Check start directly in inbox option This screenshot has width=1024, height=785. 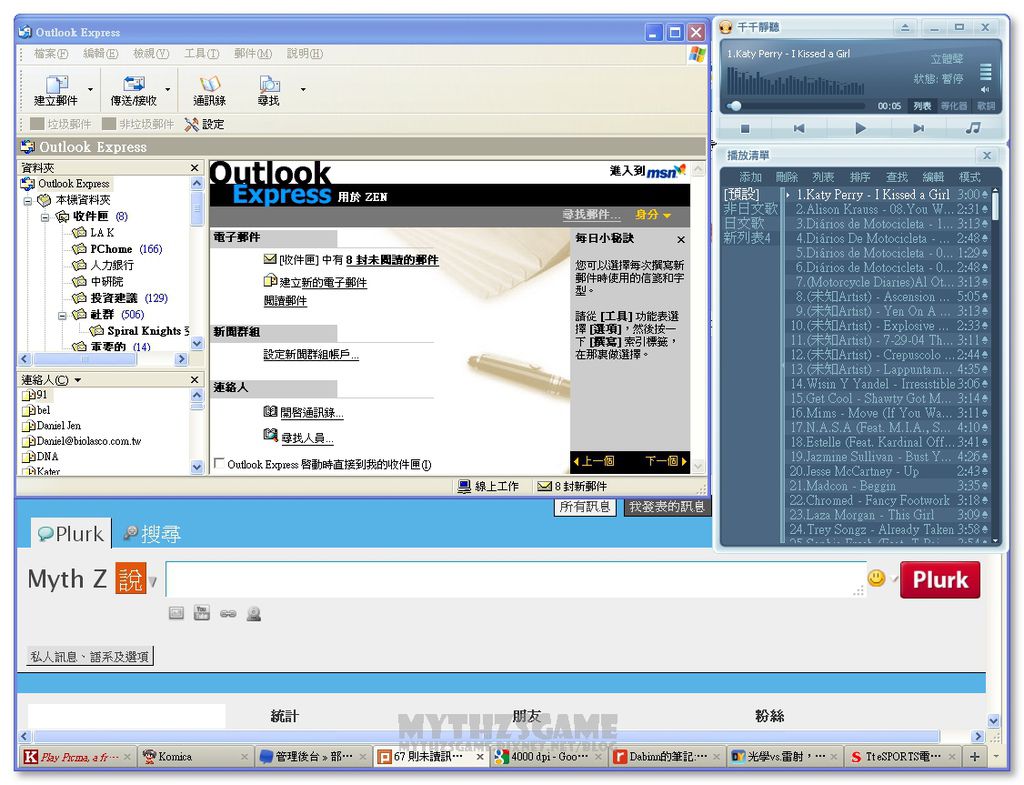coord(219,464)
